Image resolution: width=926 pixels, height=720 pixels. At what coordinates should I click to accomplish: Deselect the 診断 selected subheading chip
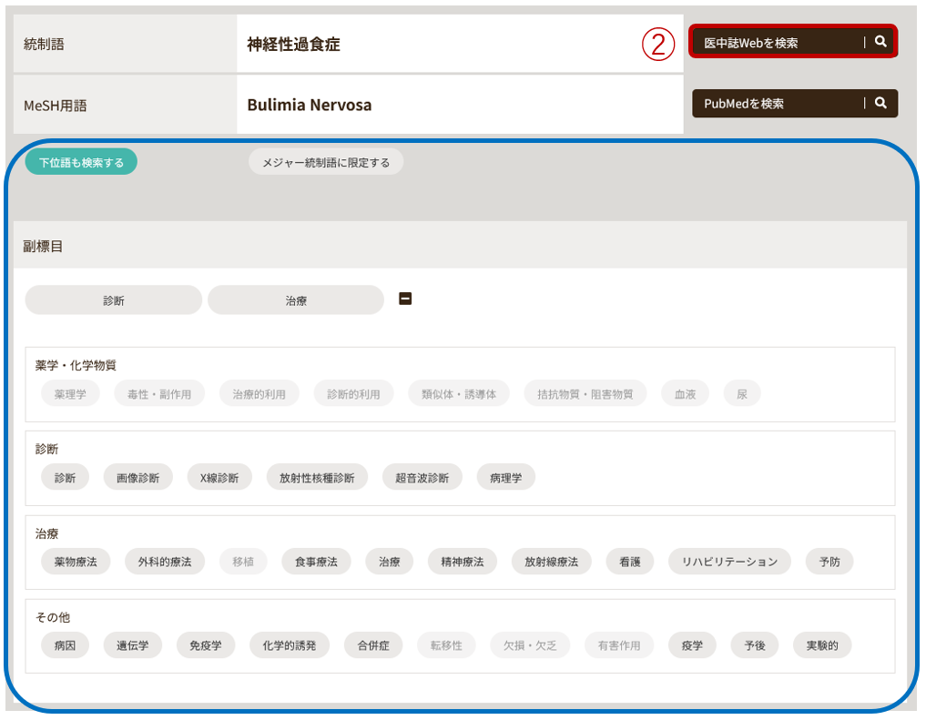click(x=112, y=298)
